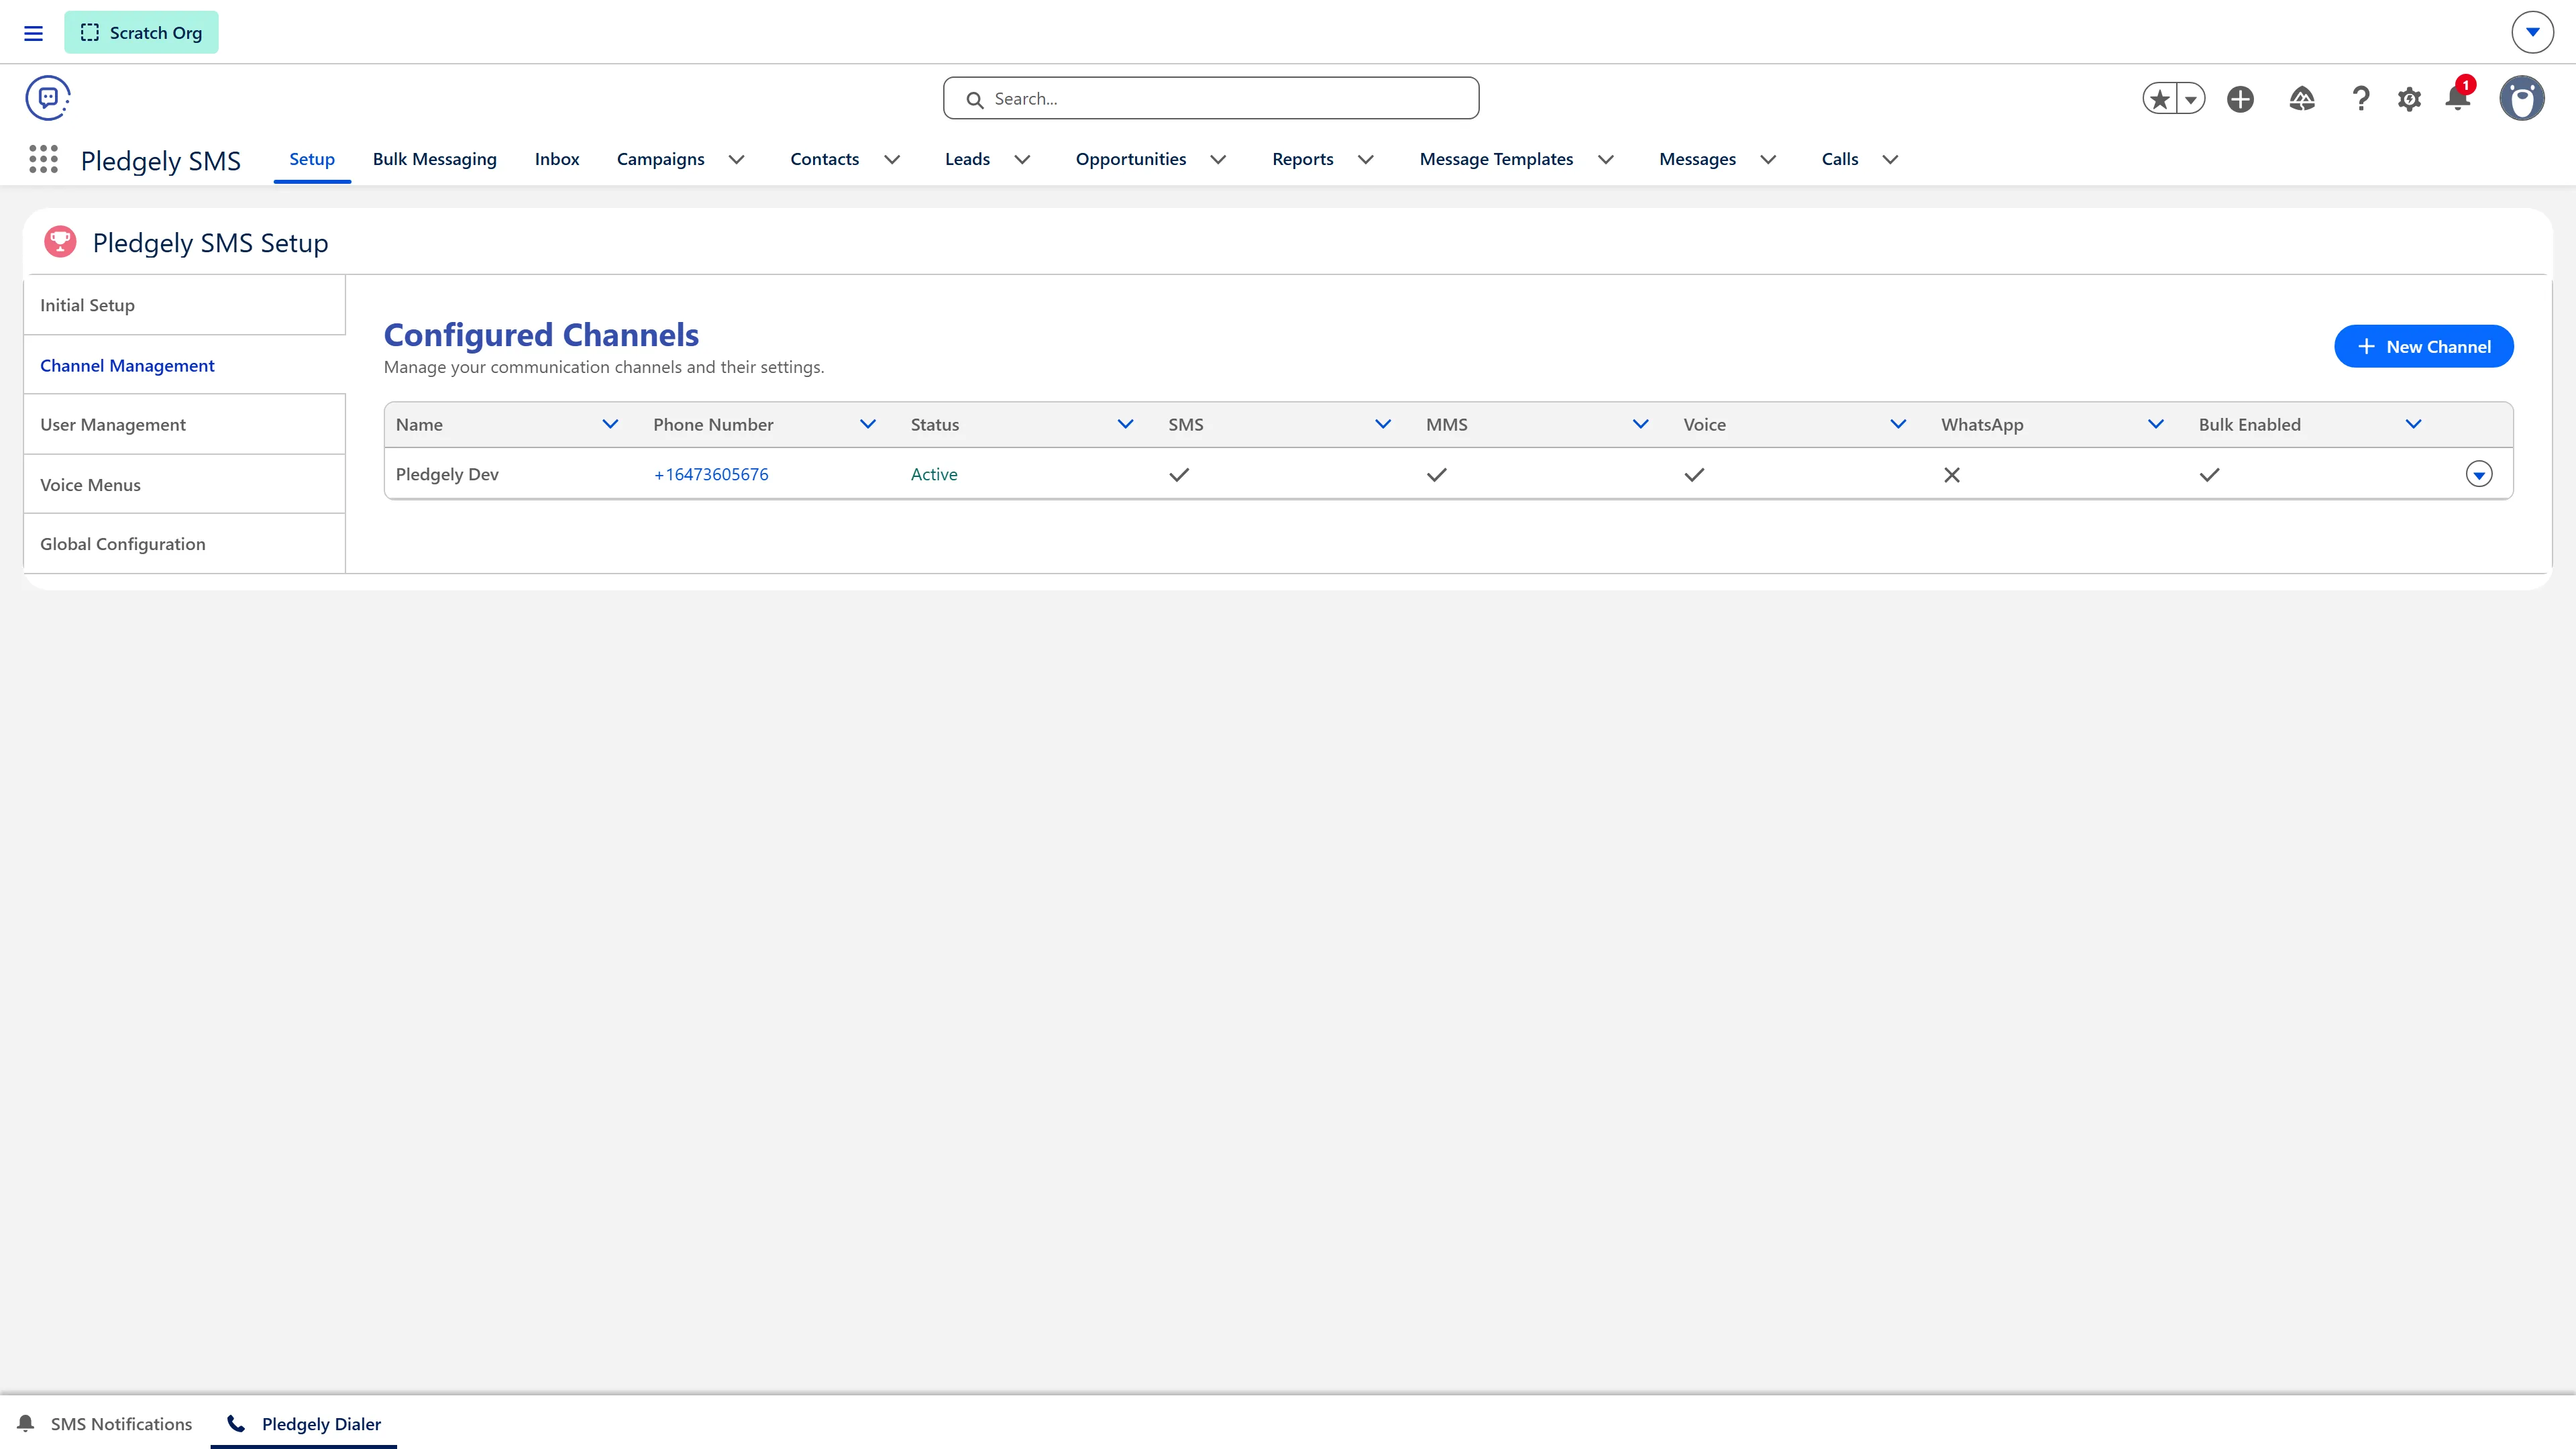Open the Inbox tab
The height and width of the screenshot is (1449, 2576).
(x=557, y=159)
